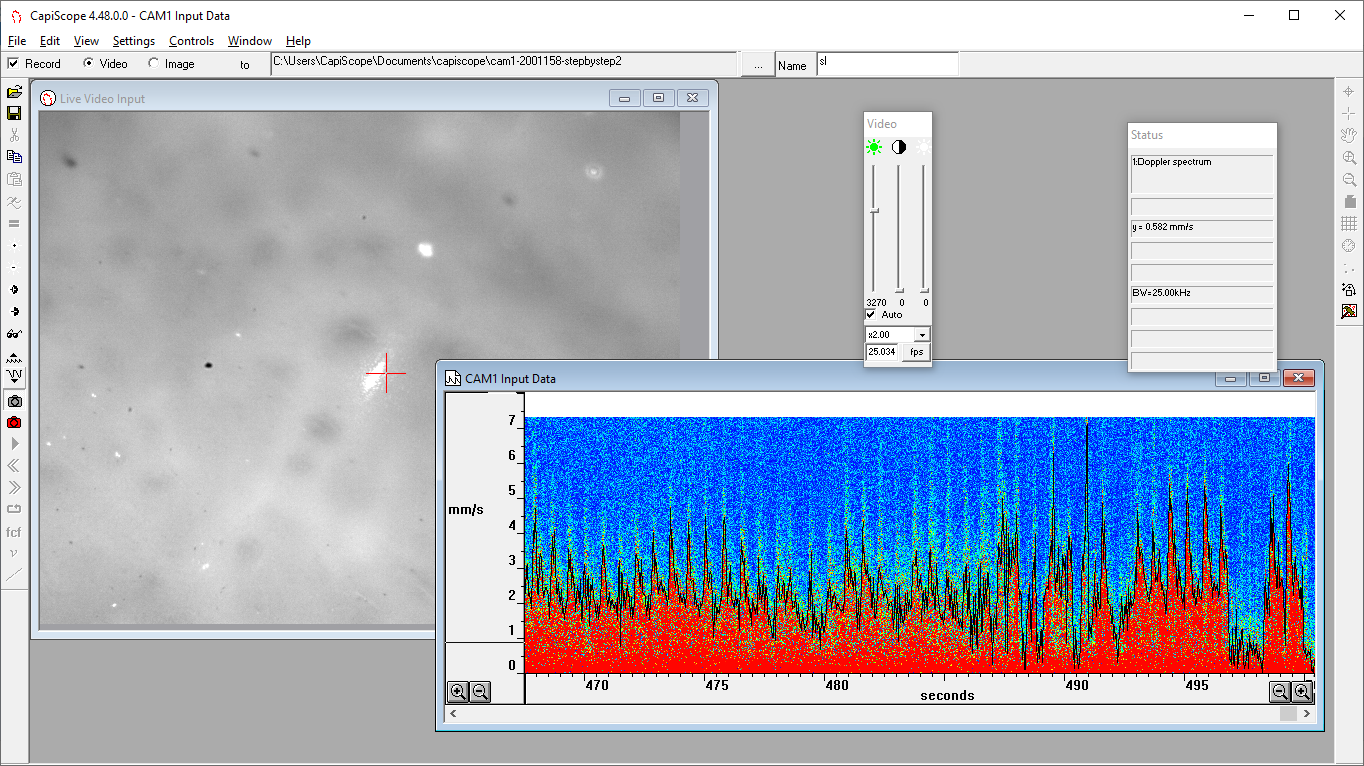Click the '1:Doppler spectrum' status text

point(1171,162)
